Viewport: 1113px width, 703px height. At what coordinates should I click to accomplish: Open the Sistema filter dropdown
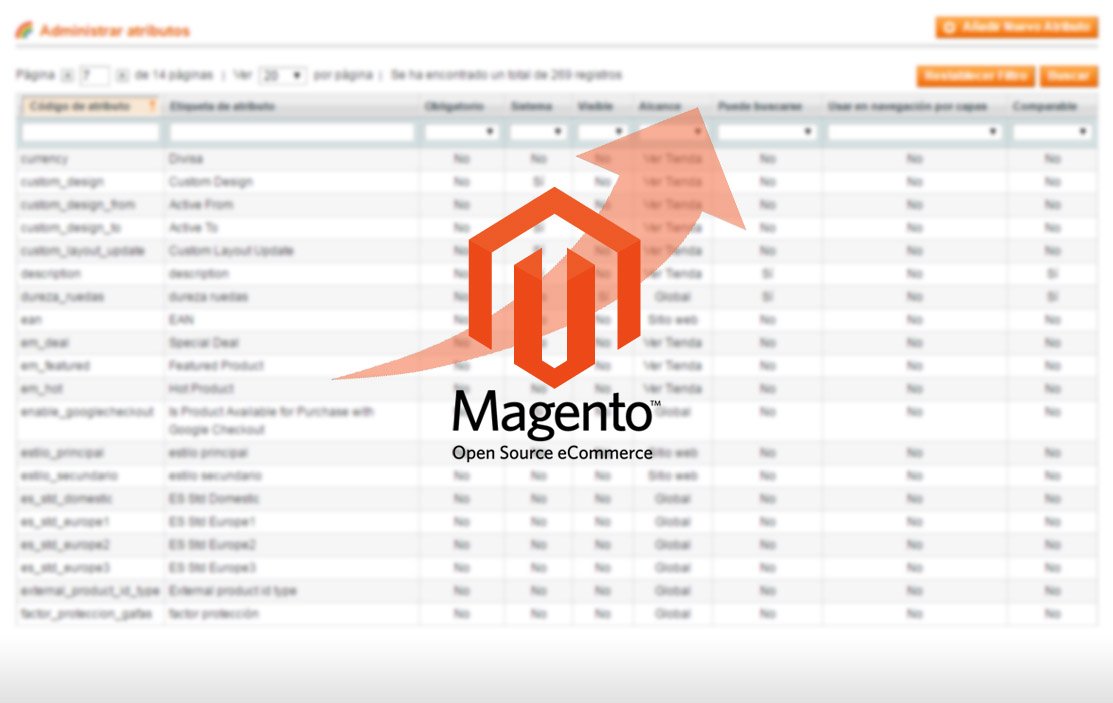tap(537, 132)
